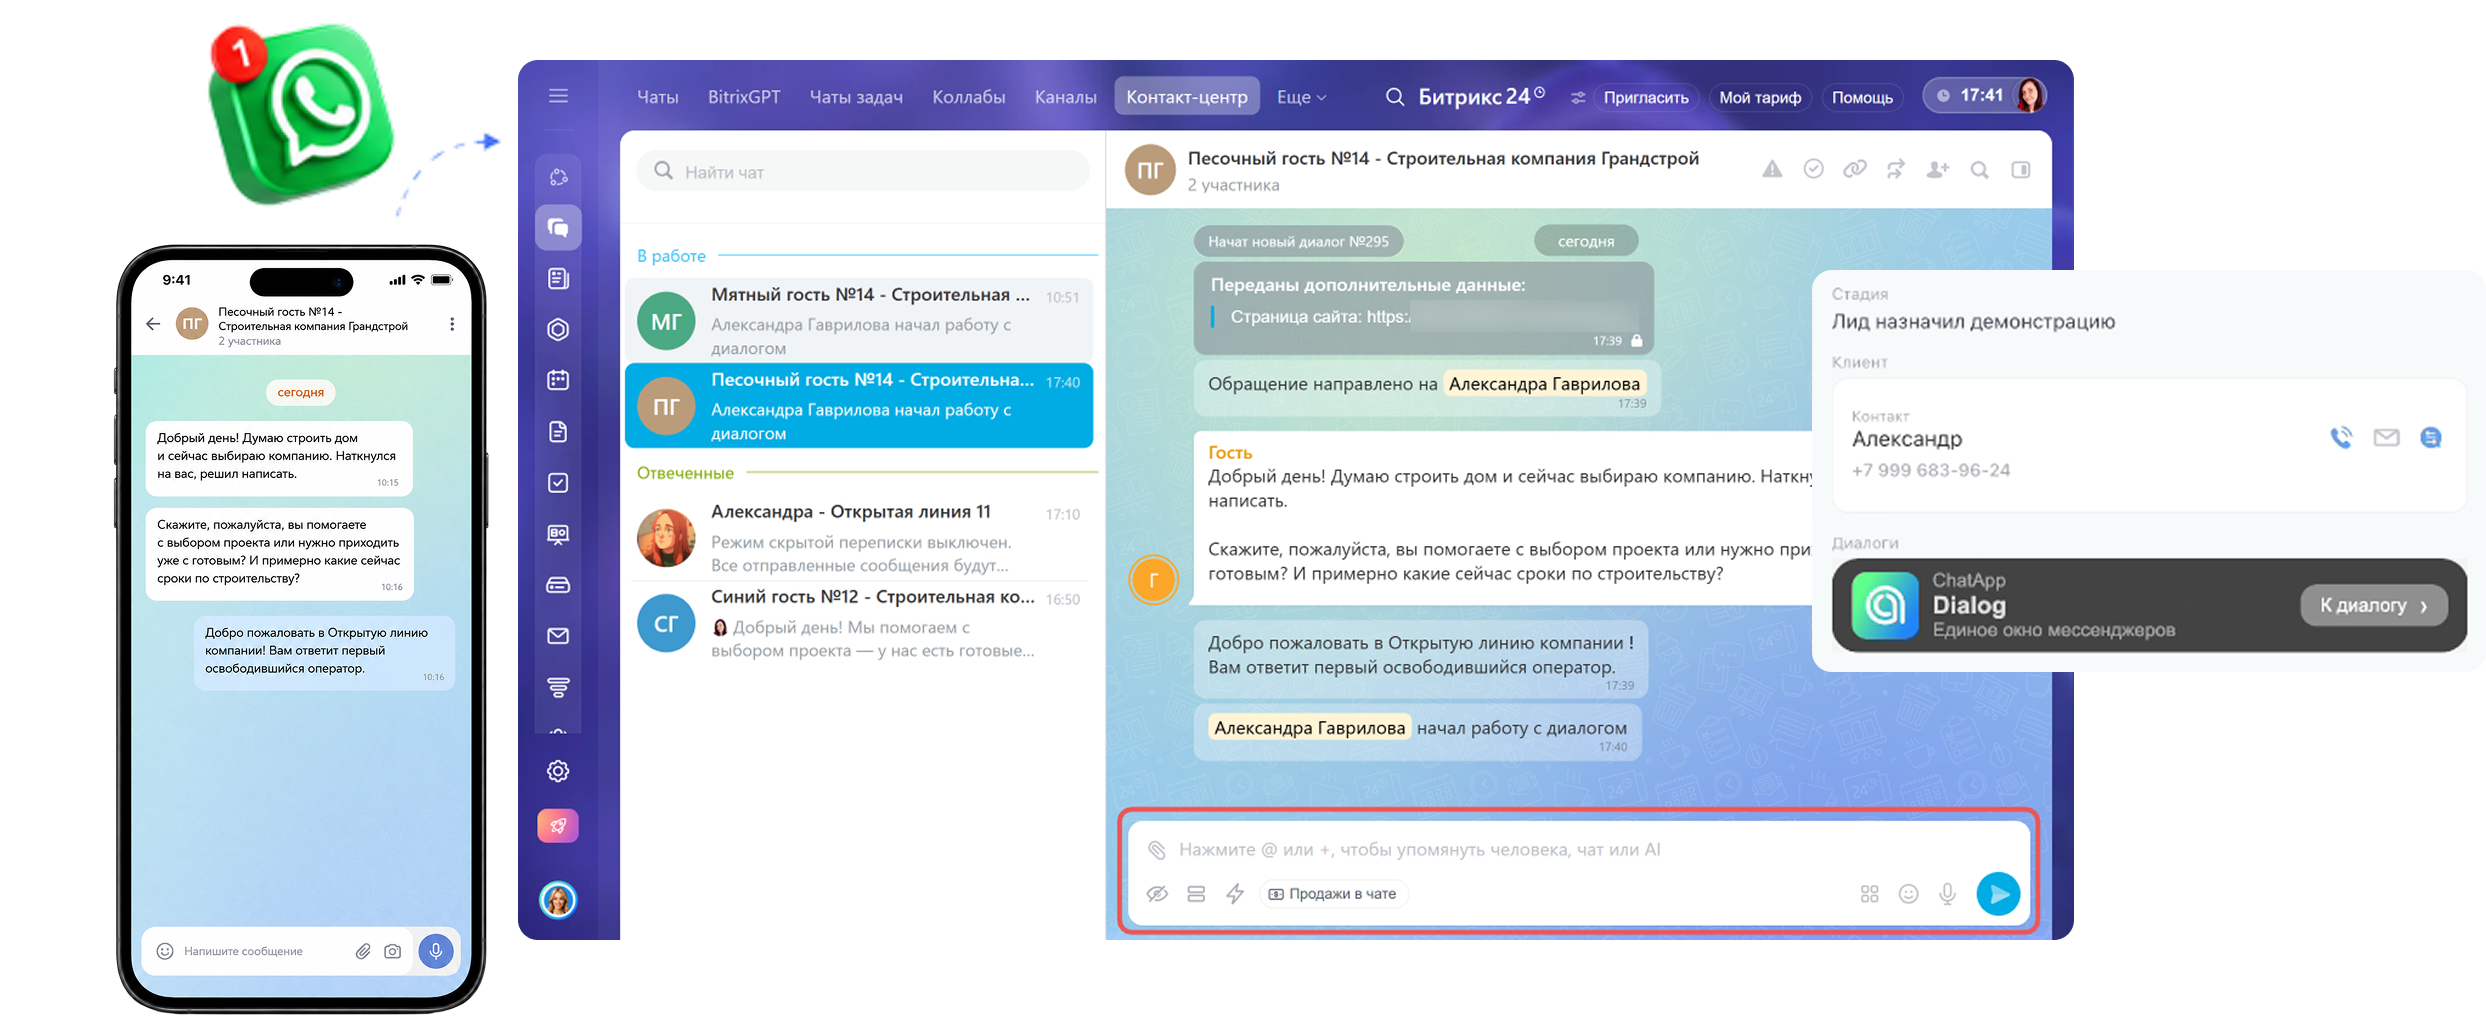2486x1018 pixels.
Task: Open the tasks checkmark sidebar icon
Action: click(x=558, y=483)
